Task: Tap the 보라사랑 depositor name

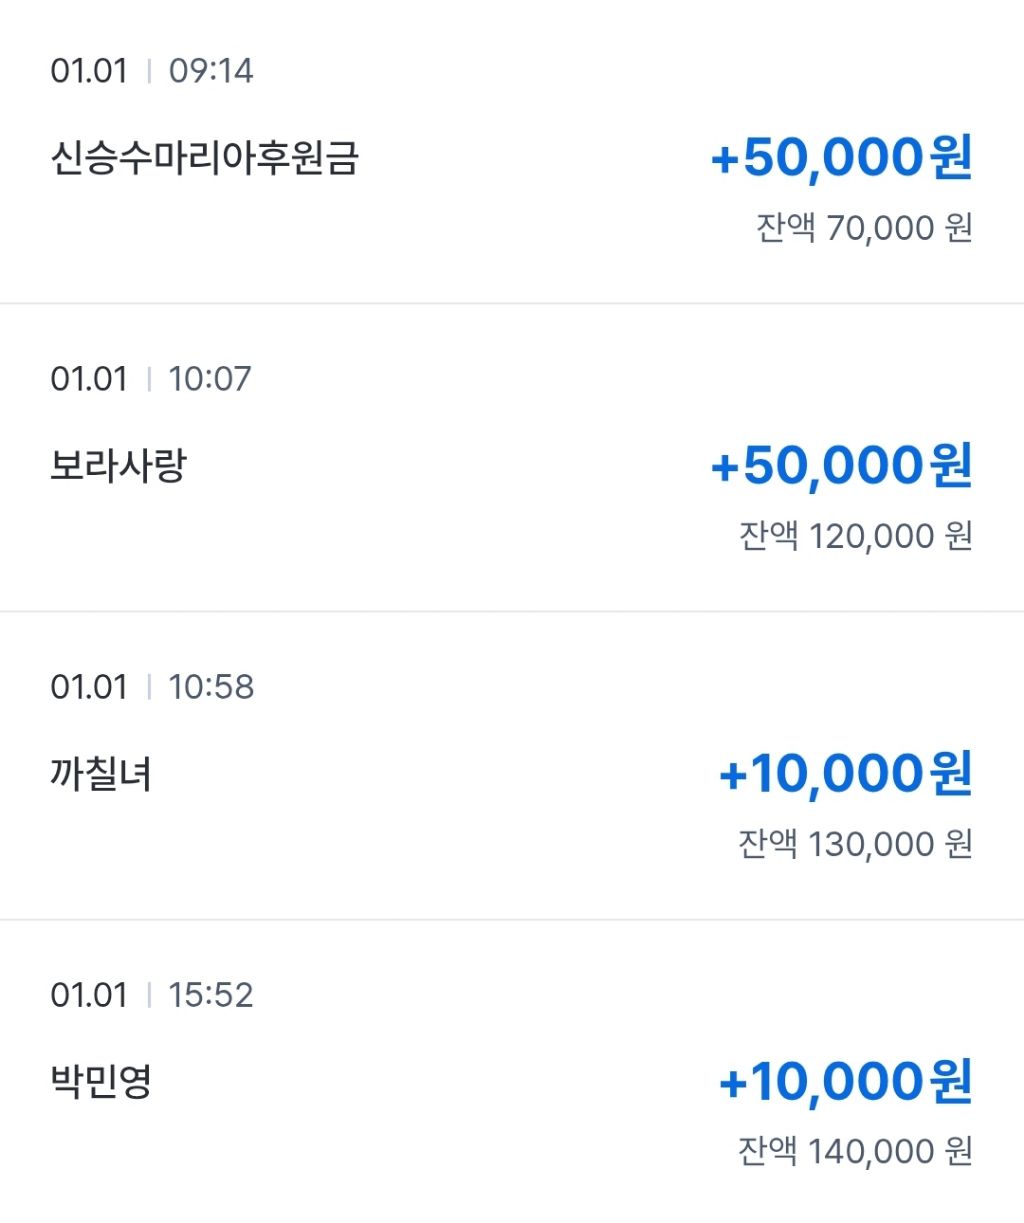Action: point(118,466)
